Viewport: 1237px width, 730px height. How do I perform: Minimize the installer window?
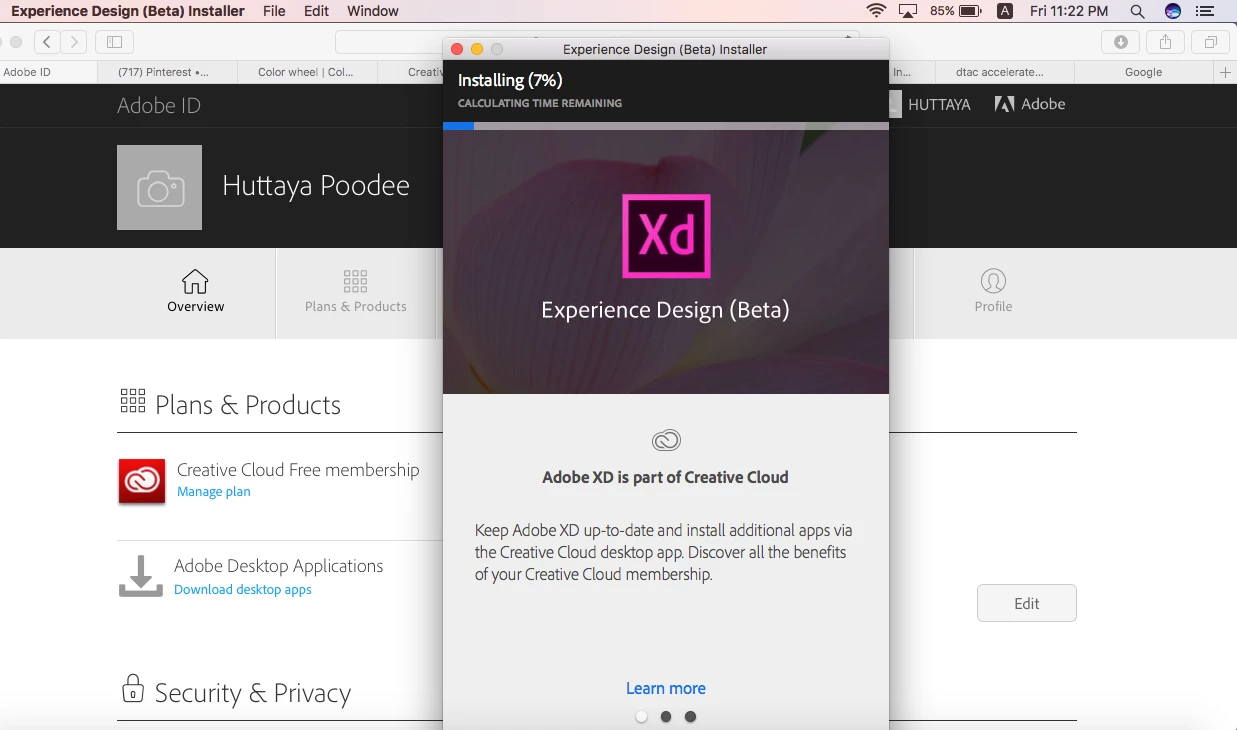coord(477,49)
